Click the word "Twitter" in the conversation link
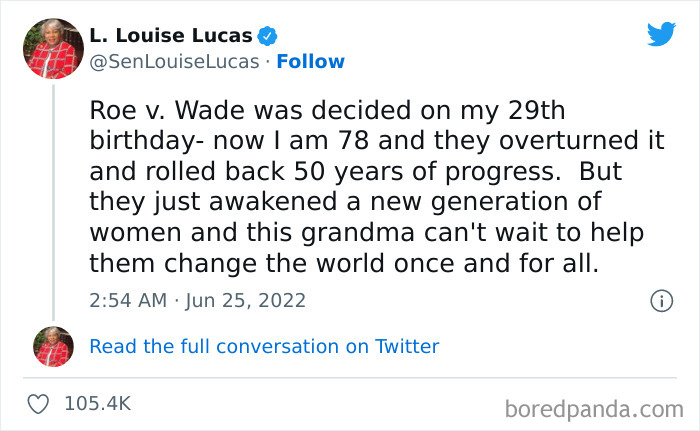The width and height of the screenshot is (700, 431). (x=407, y=347)
